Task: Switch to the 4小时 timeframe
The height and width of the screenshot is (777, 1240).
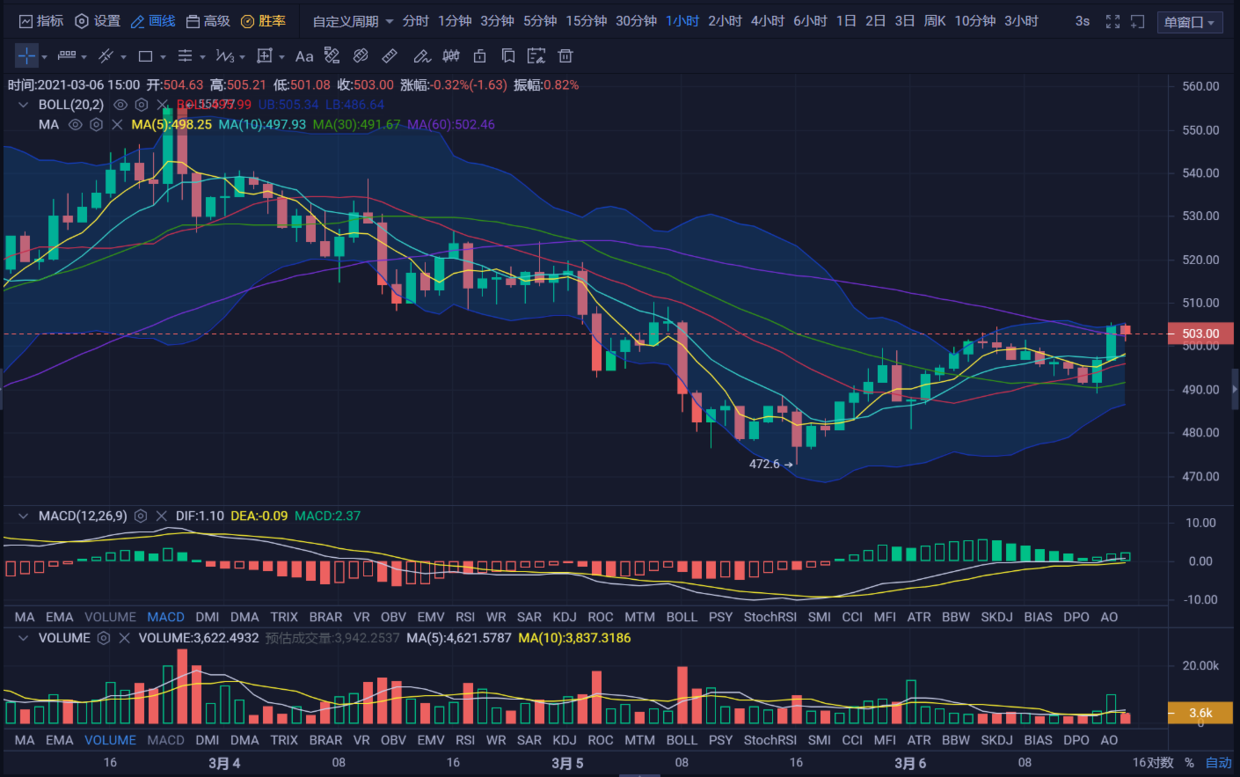Action: point(767,21)
